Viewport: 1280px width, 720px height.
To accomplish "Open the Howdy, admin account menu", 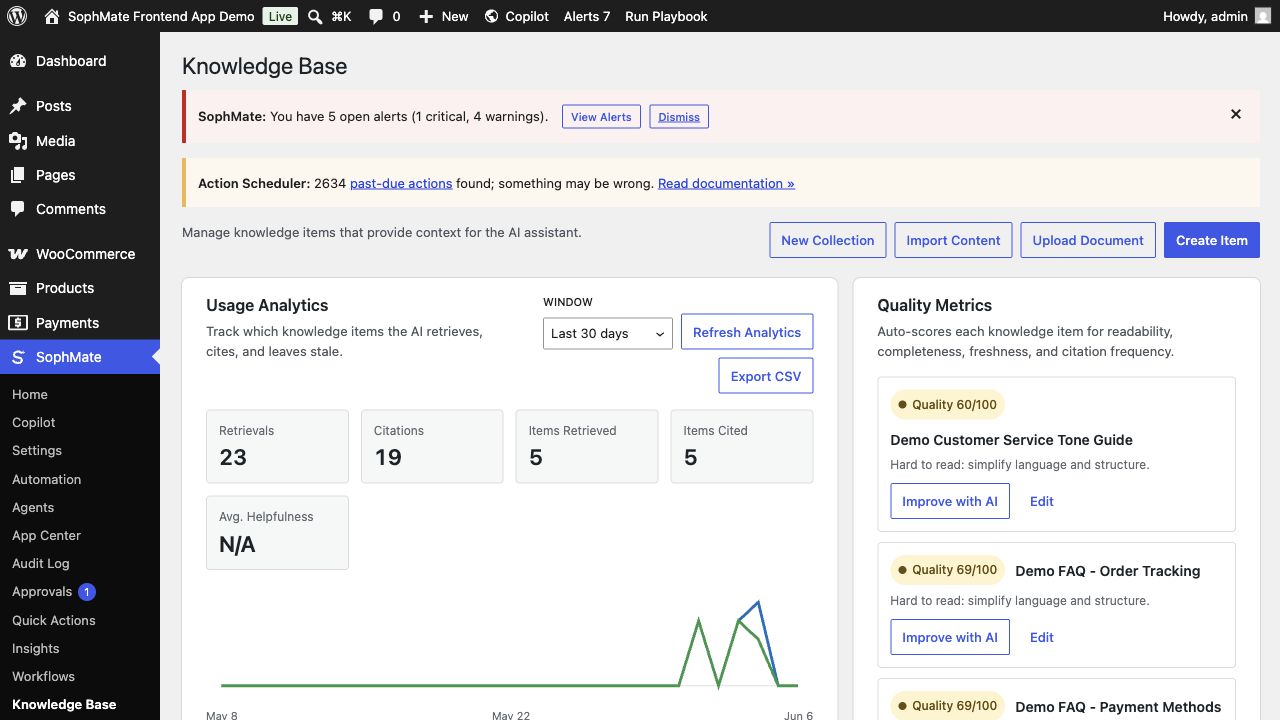I will [1217, 16].
